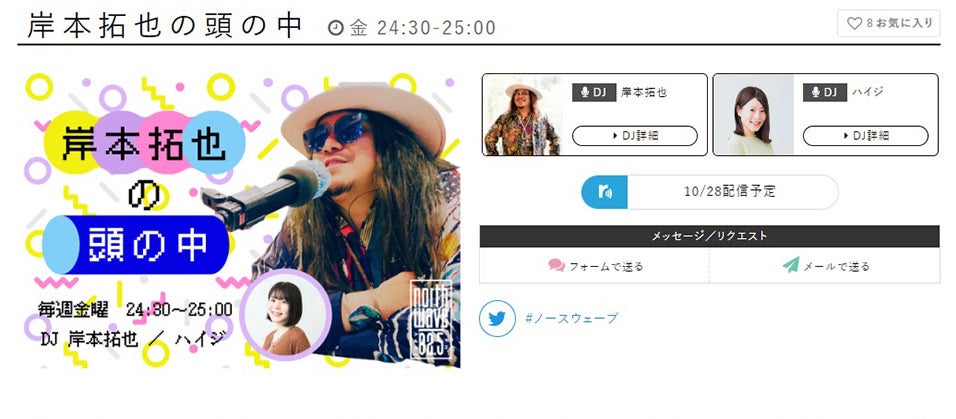
Task: Open the #ノースウェーブ hashtag link
Action: (x=571, y=318)
